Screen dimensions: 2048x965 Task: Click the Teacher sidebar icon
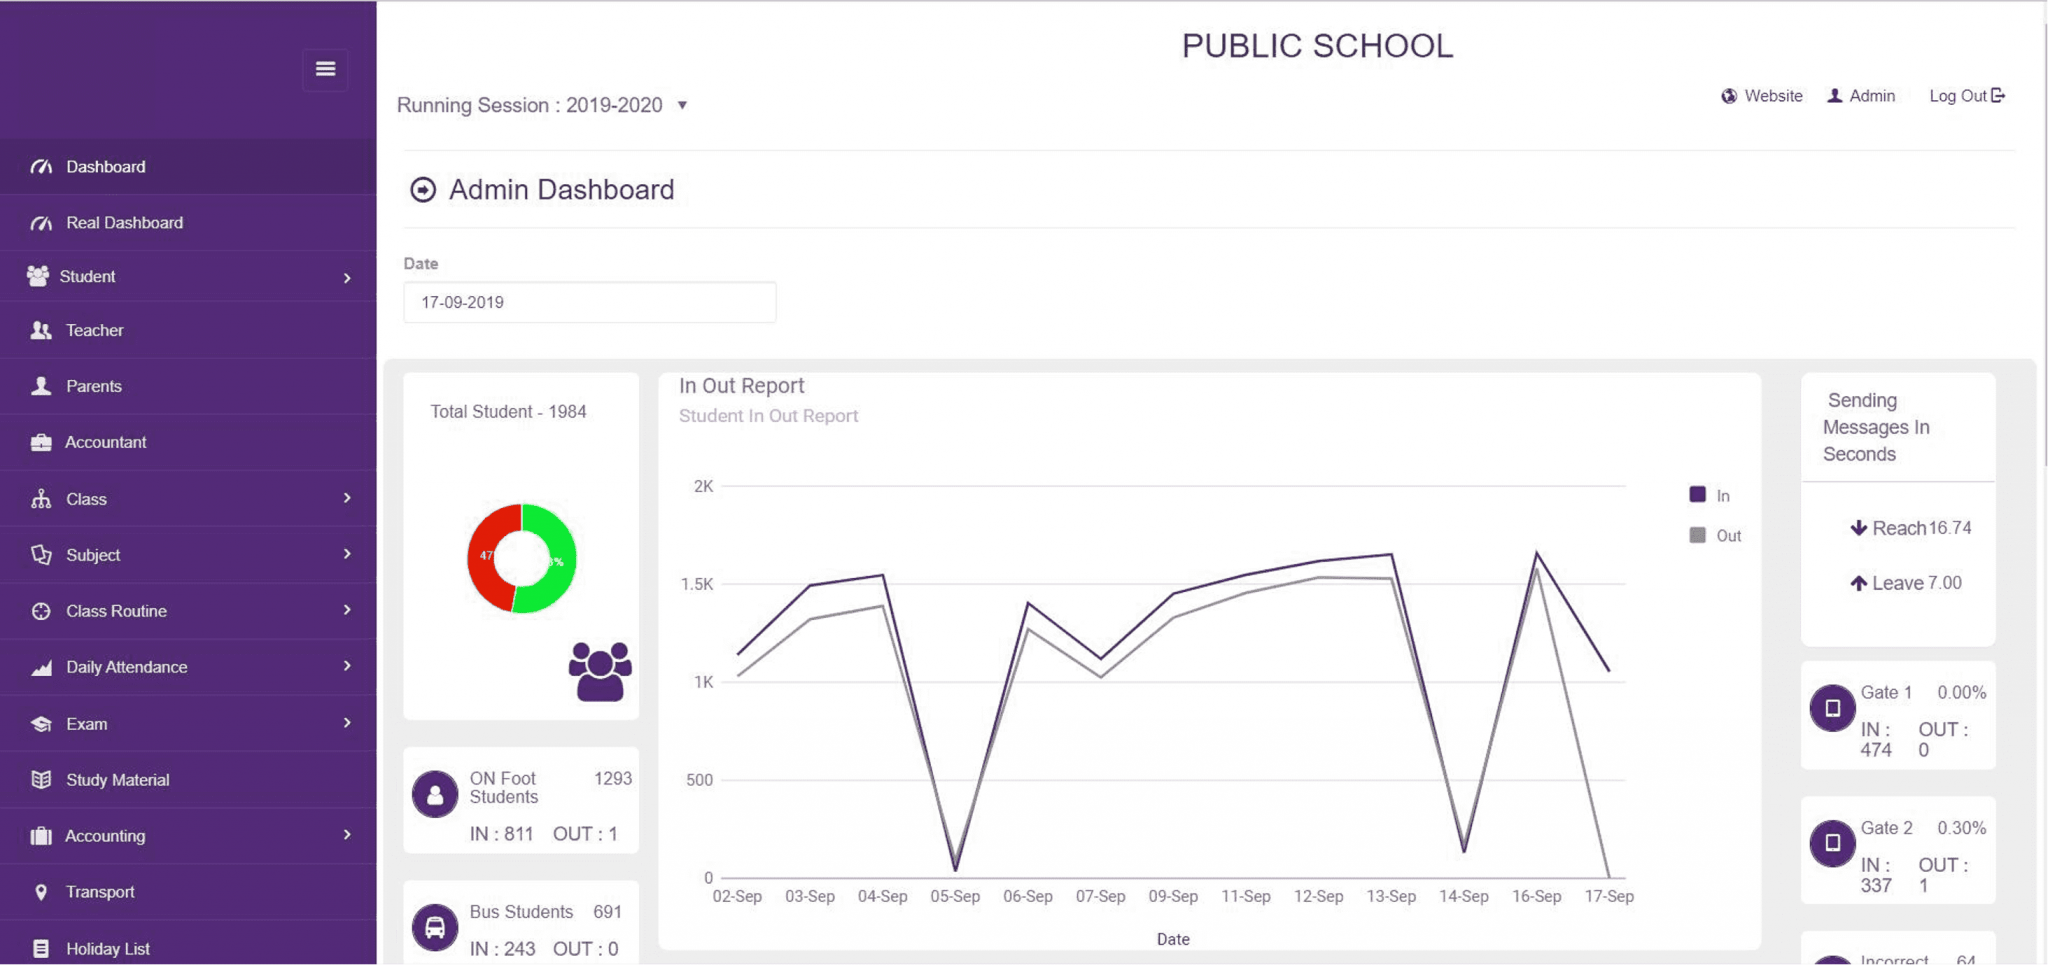coord(40,330)
